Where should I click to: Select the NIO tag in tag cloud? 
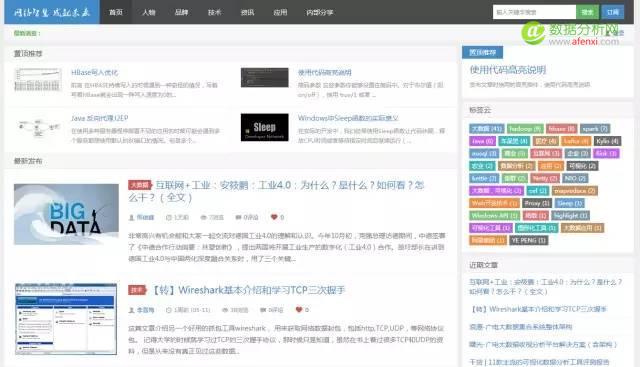(x=575, y=178)
